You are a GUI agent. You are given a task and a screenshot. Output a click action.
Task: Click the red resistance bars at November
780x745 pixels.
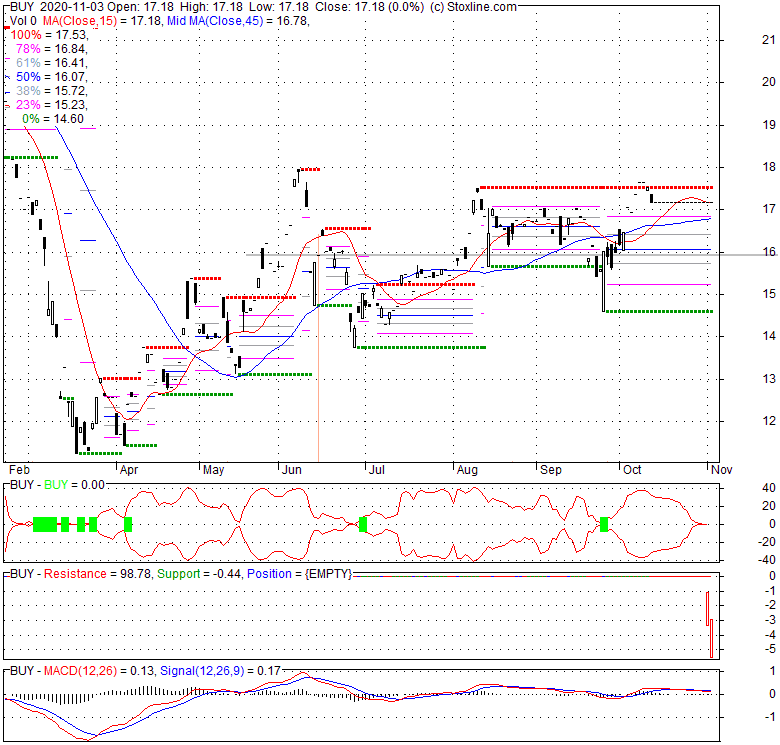pos(709,625)
